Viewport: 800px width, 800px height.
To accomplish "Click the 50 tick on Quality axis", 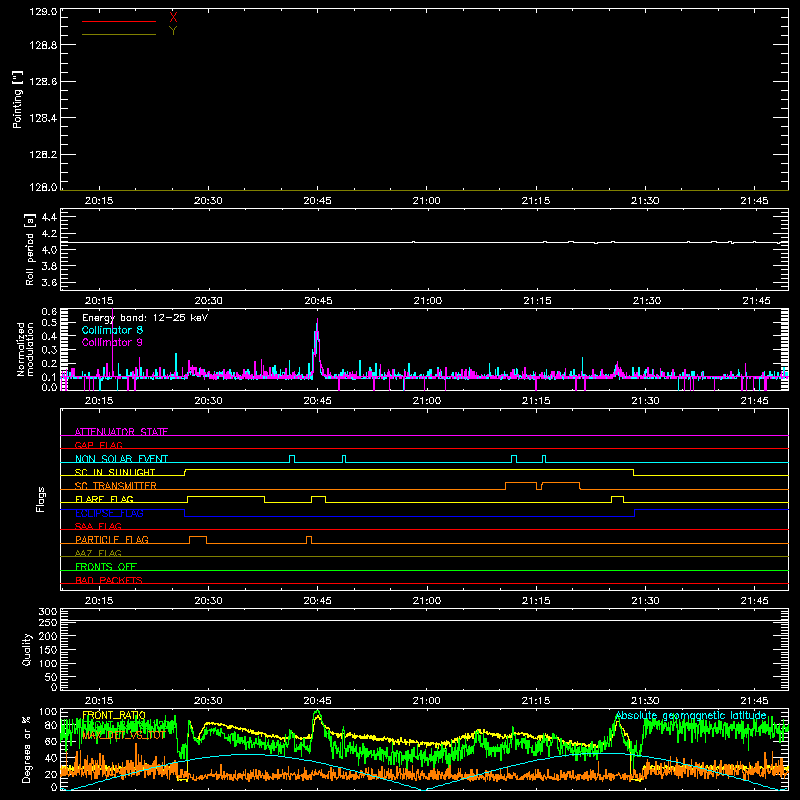I will 51,677.
